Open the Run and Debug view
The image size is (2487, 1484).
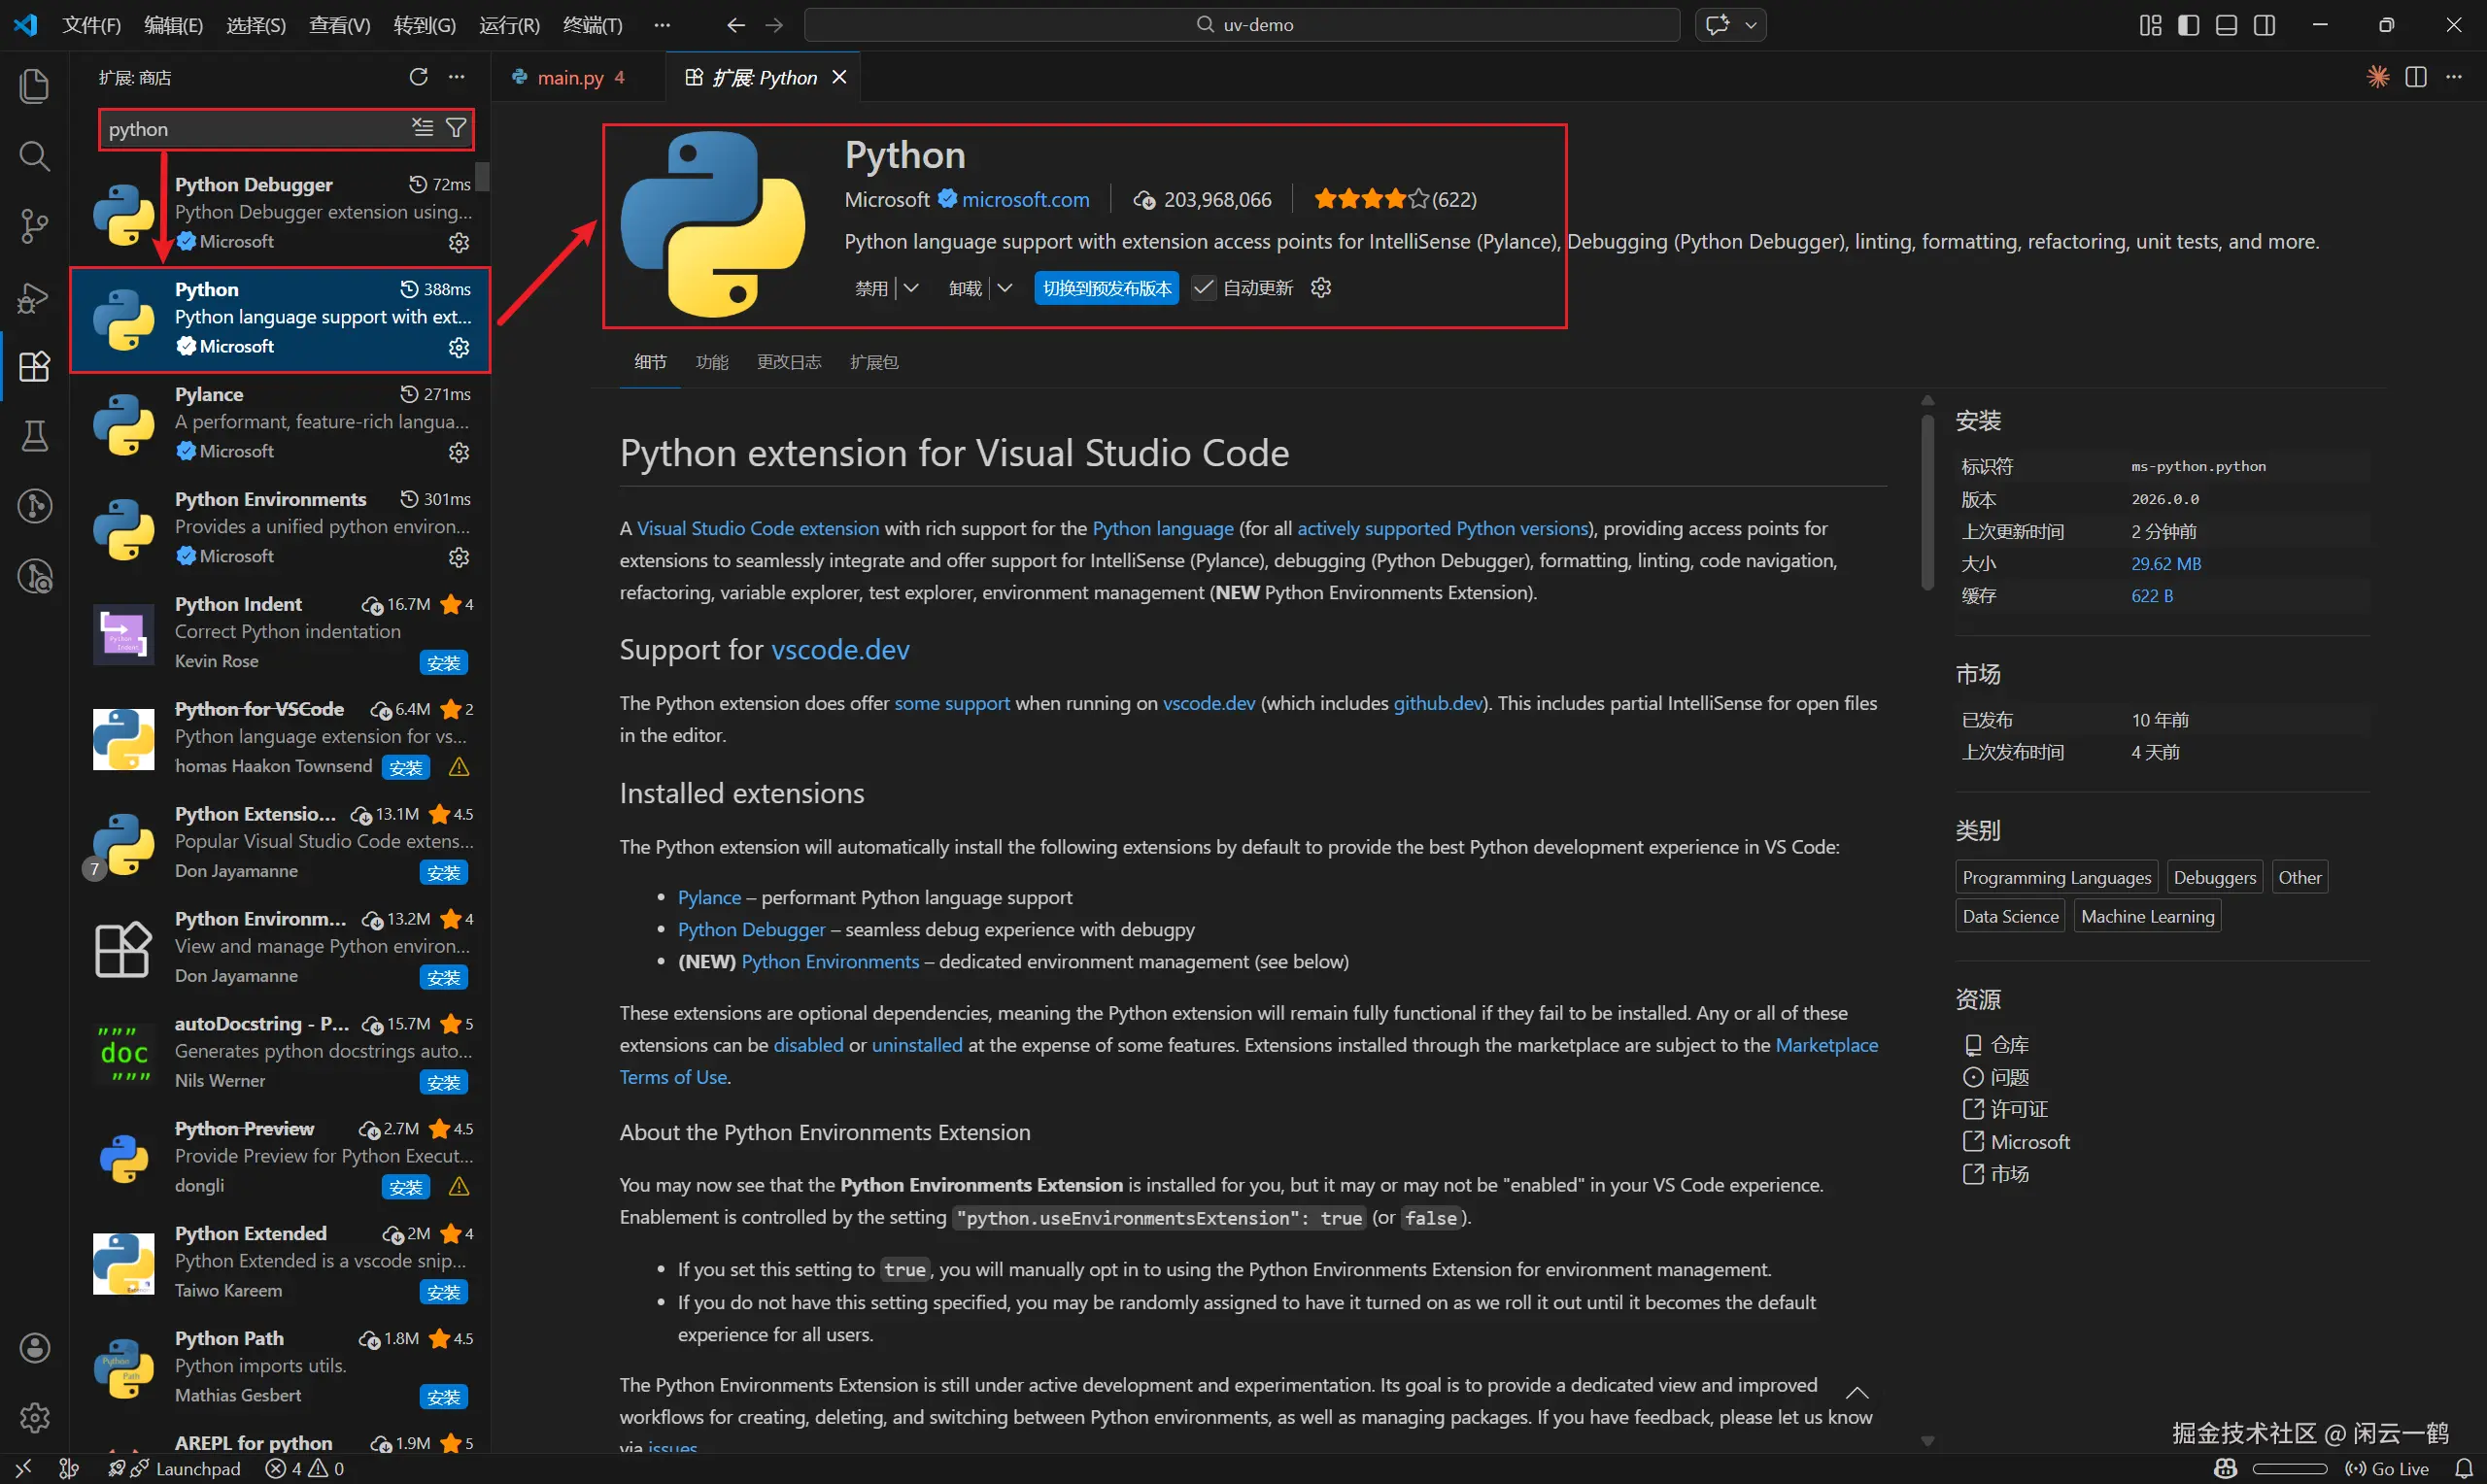click(34, 297)
